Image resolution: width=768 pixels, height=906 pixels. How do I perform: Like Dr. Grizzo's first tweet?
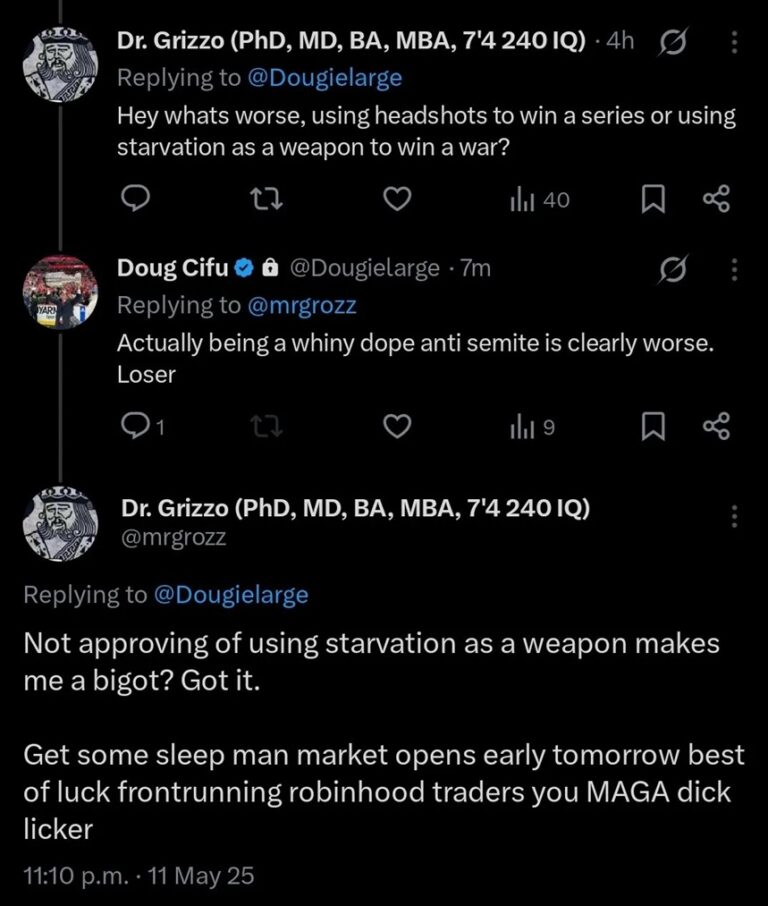pyautogui.click(x=398, y=200)
